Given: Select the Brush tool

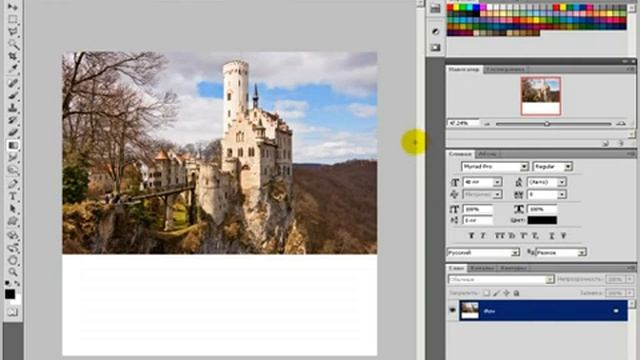Looking at the screenshot, I should (12, 95).
